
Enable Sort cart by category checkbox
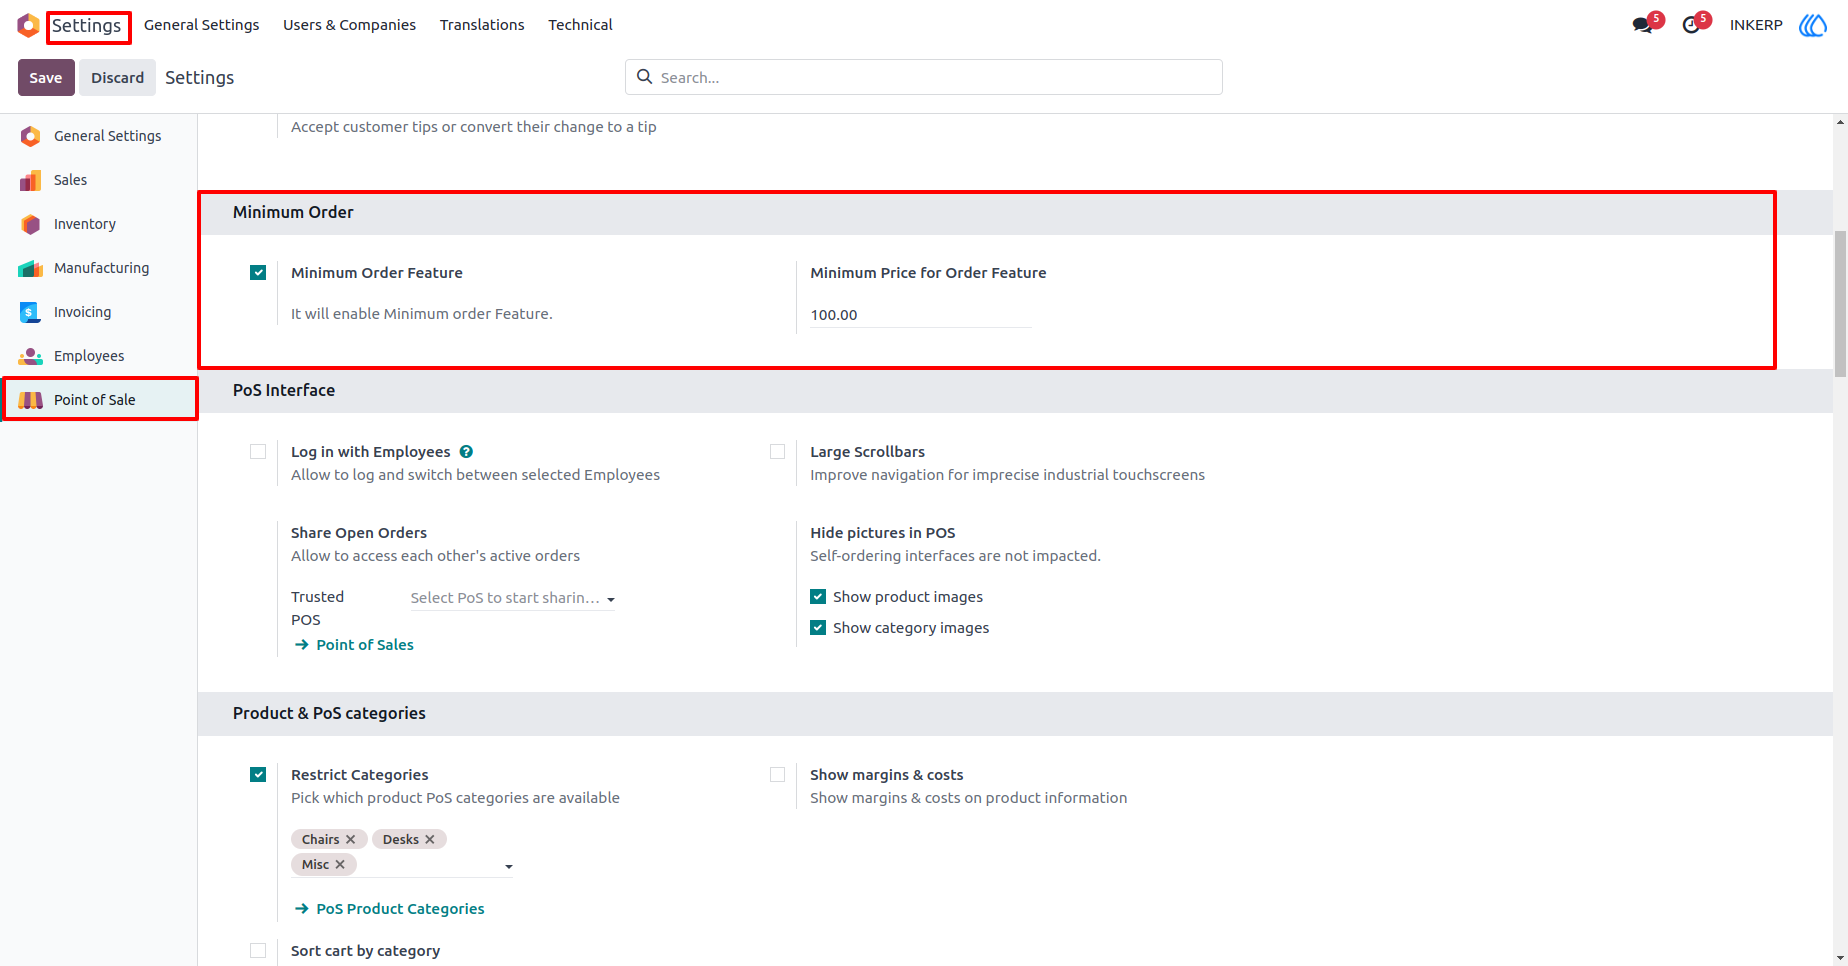coord(258,951)
